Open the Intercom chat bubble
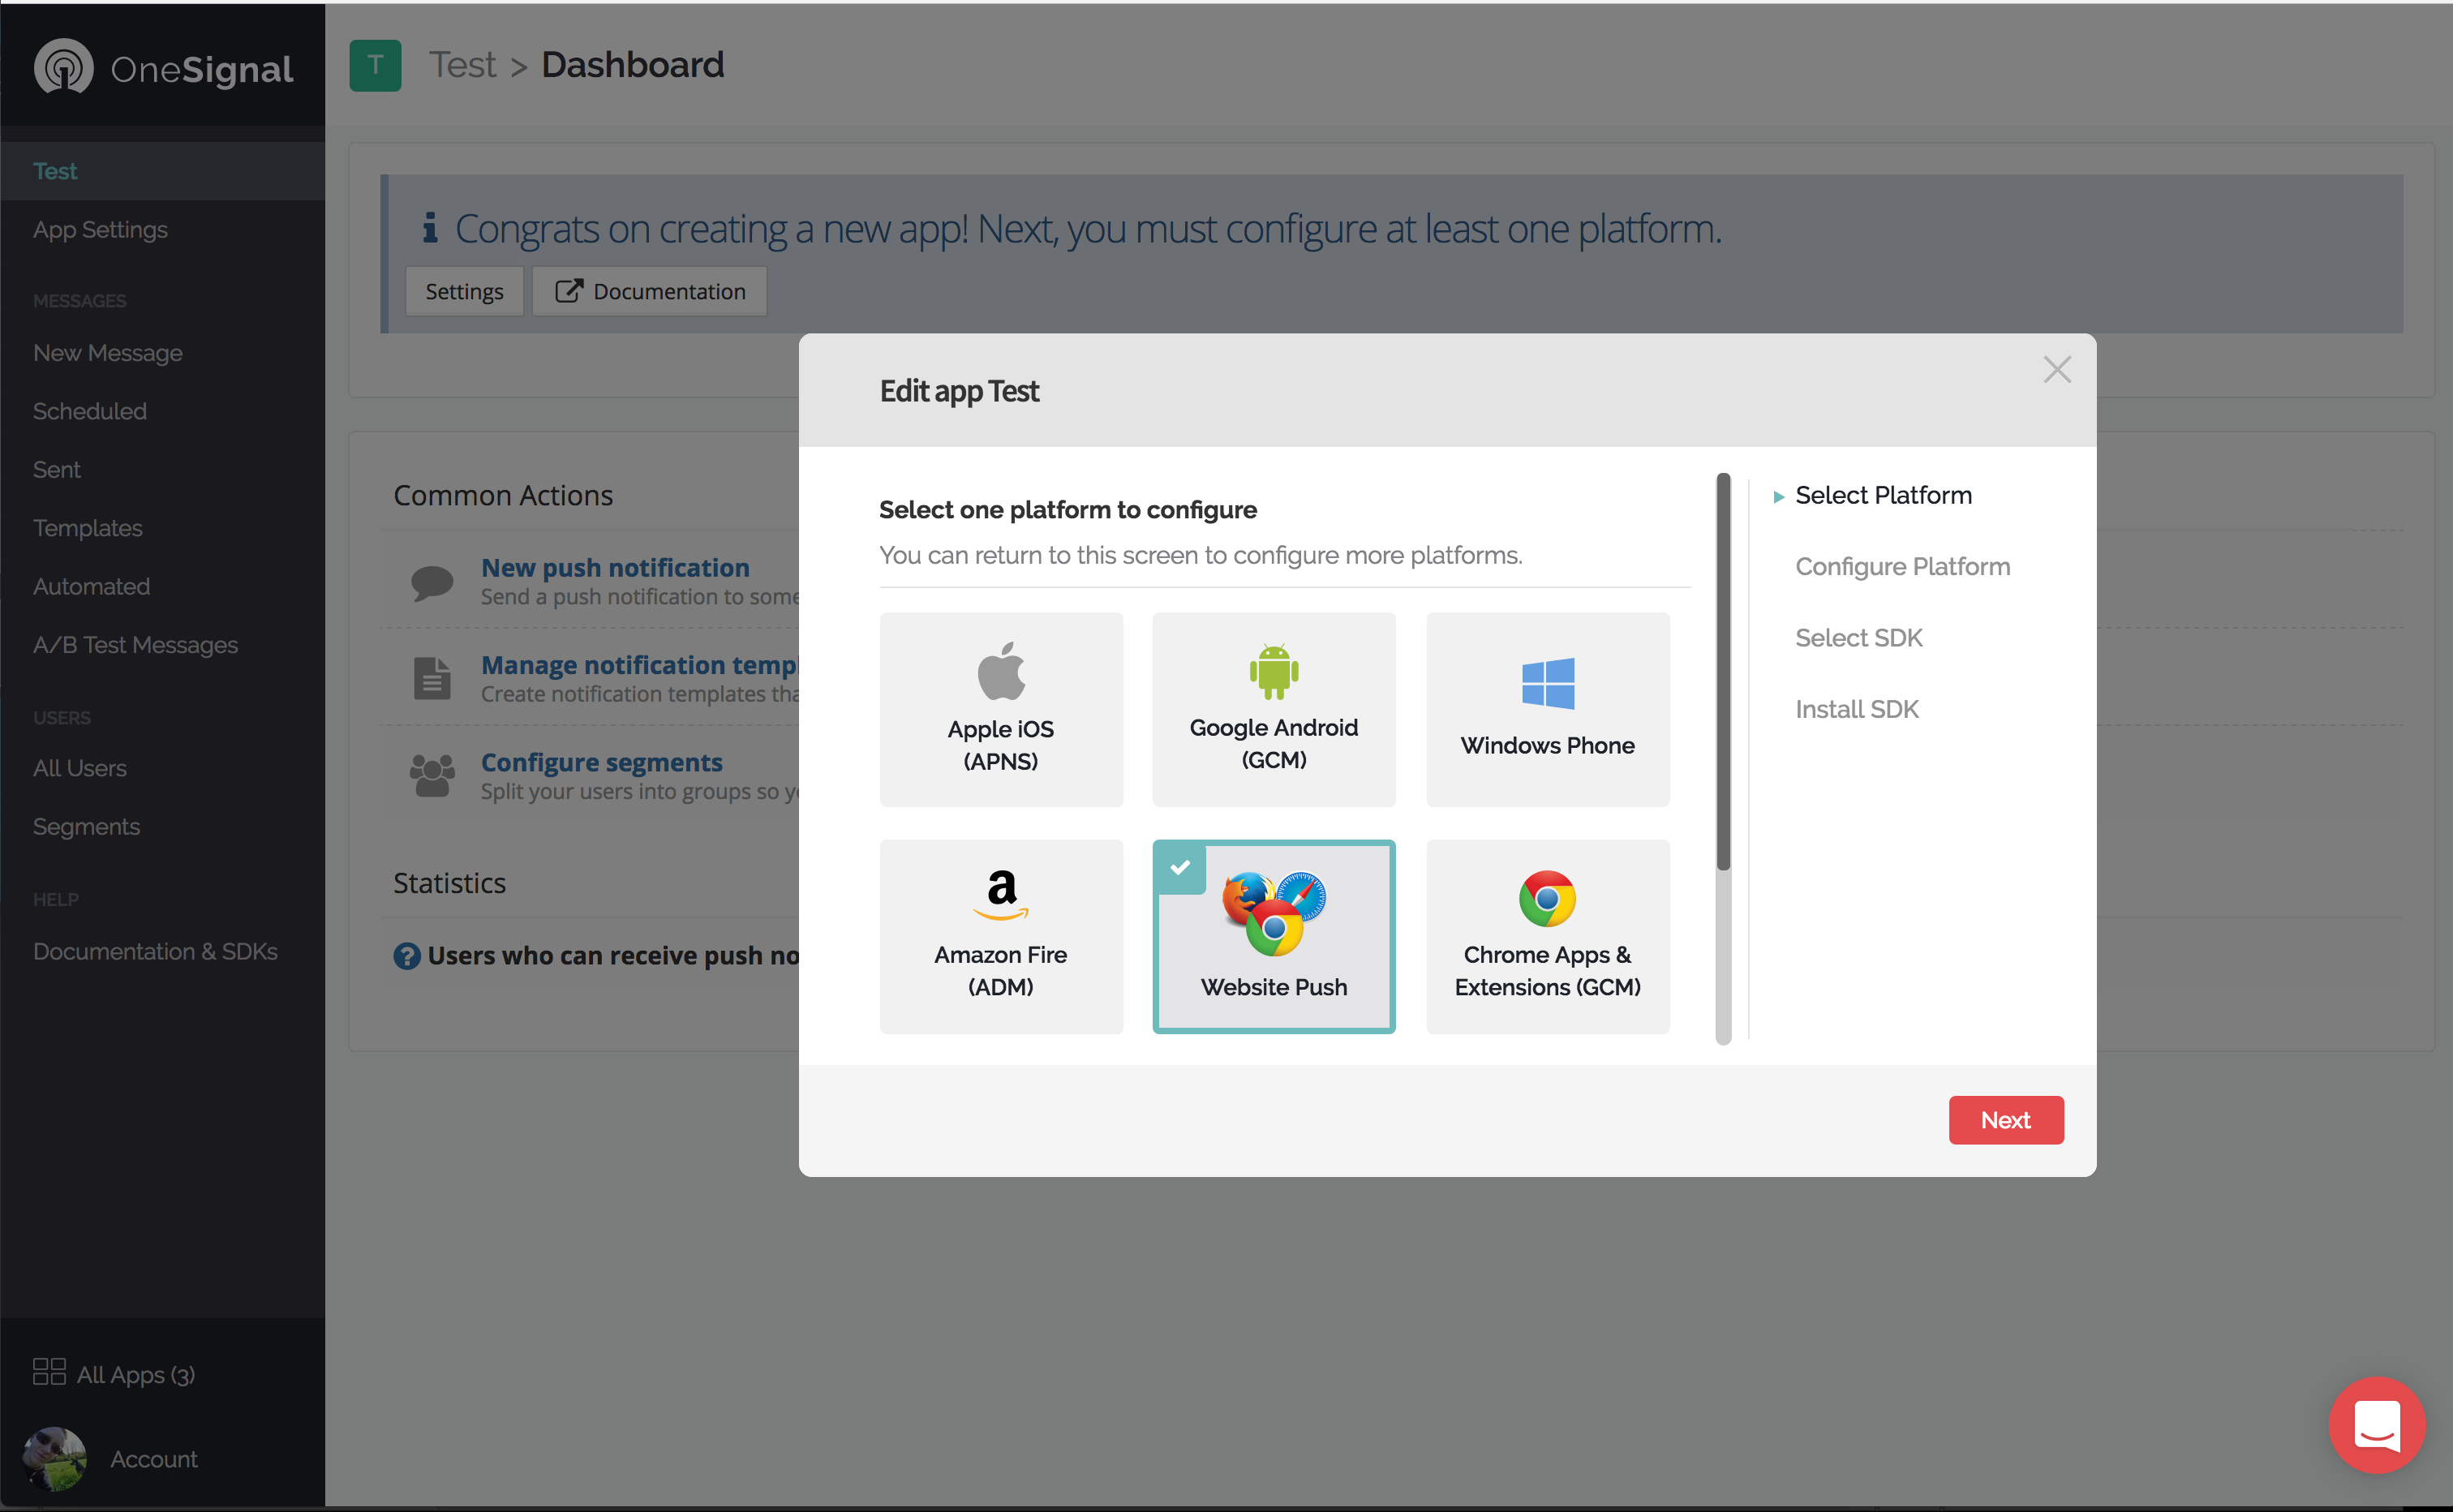Viewport: 2453px width, 1512px height. 2376,1424
